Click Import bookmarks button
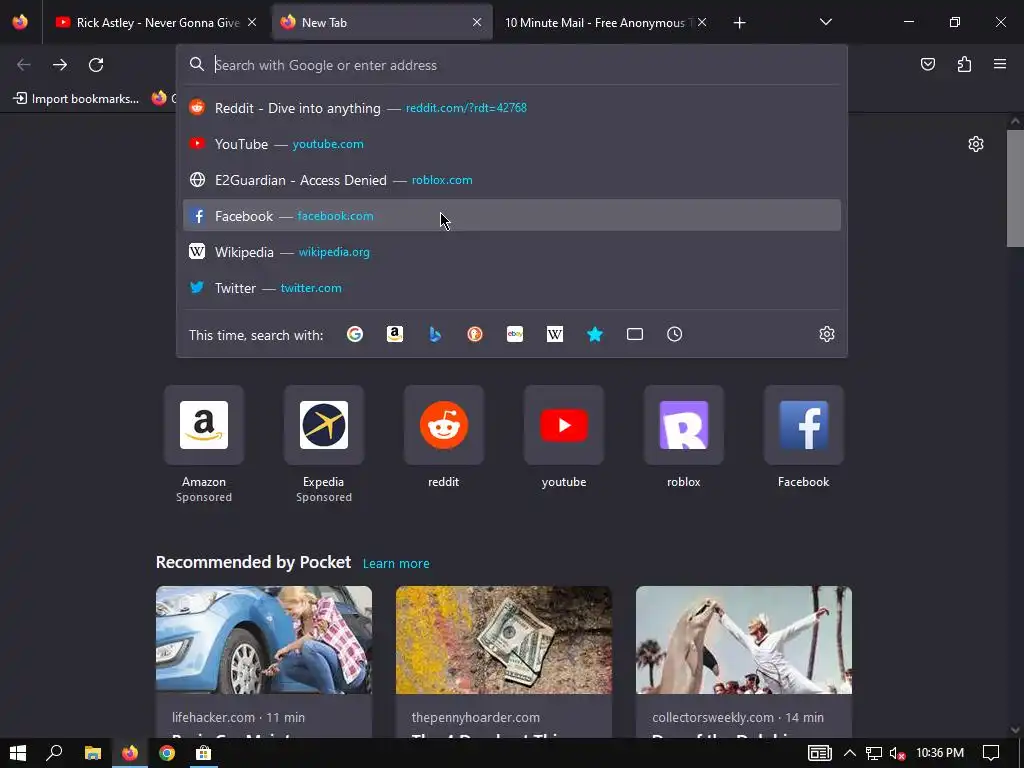The image size is (1024, 768). click(x=76, y=99)
